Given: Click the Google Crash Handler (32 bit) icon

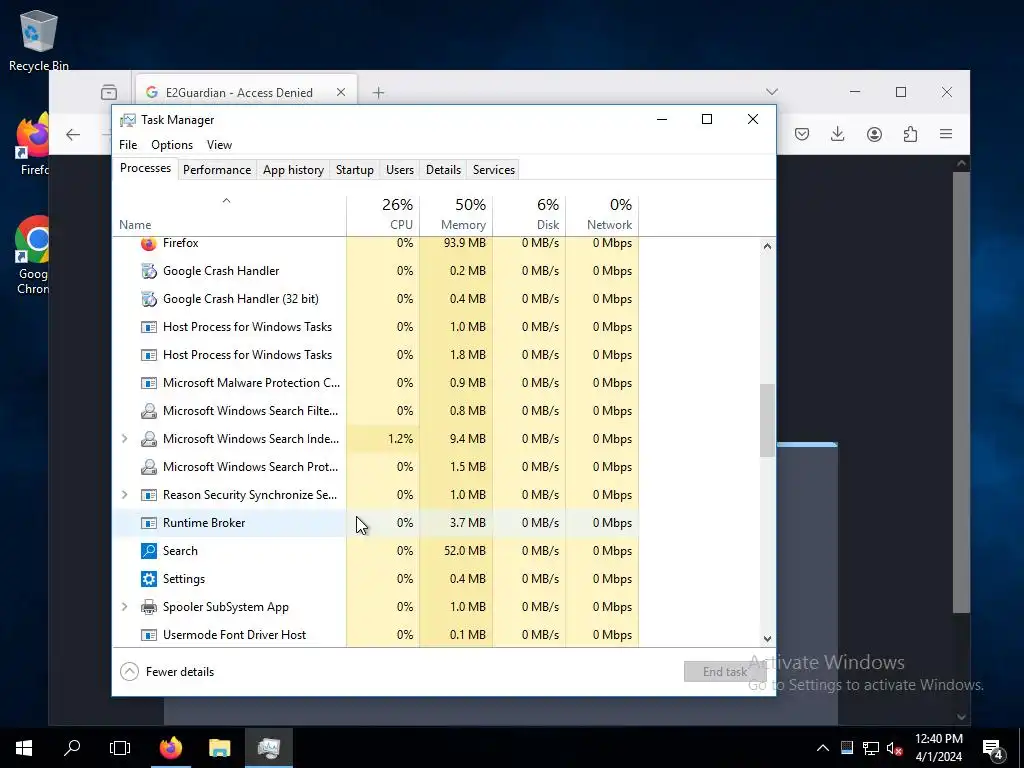Looking at the screenshot, I should (x=149, y=299).
